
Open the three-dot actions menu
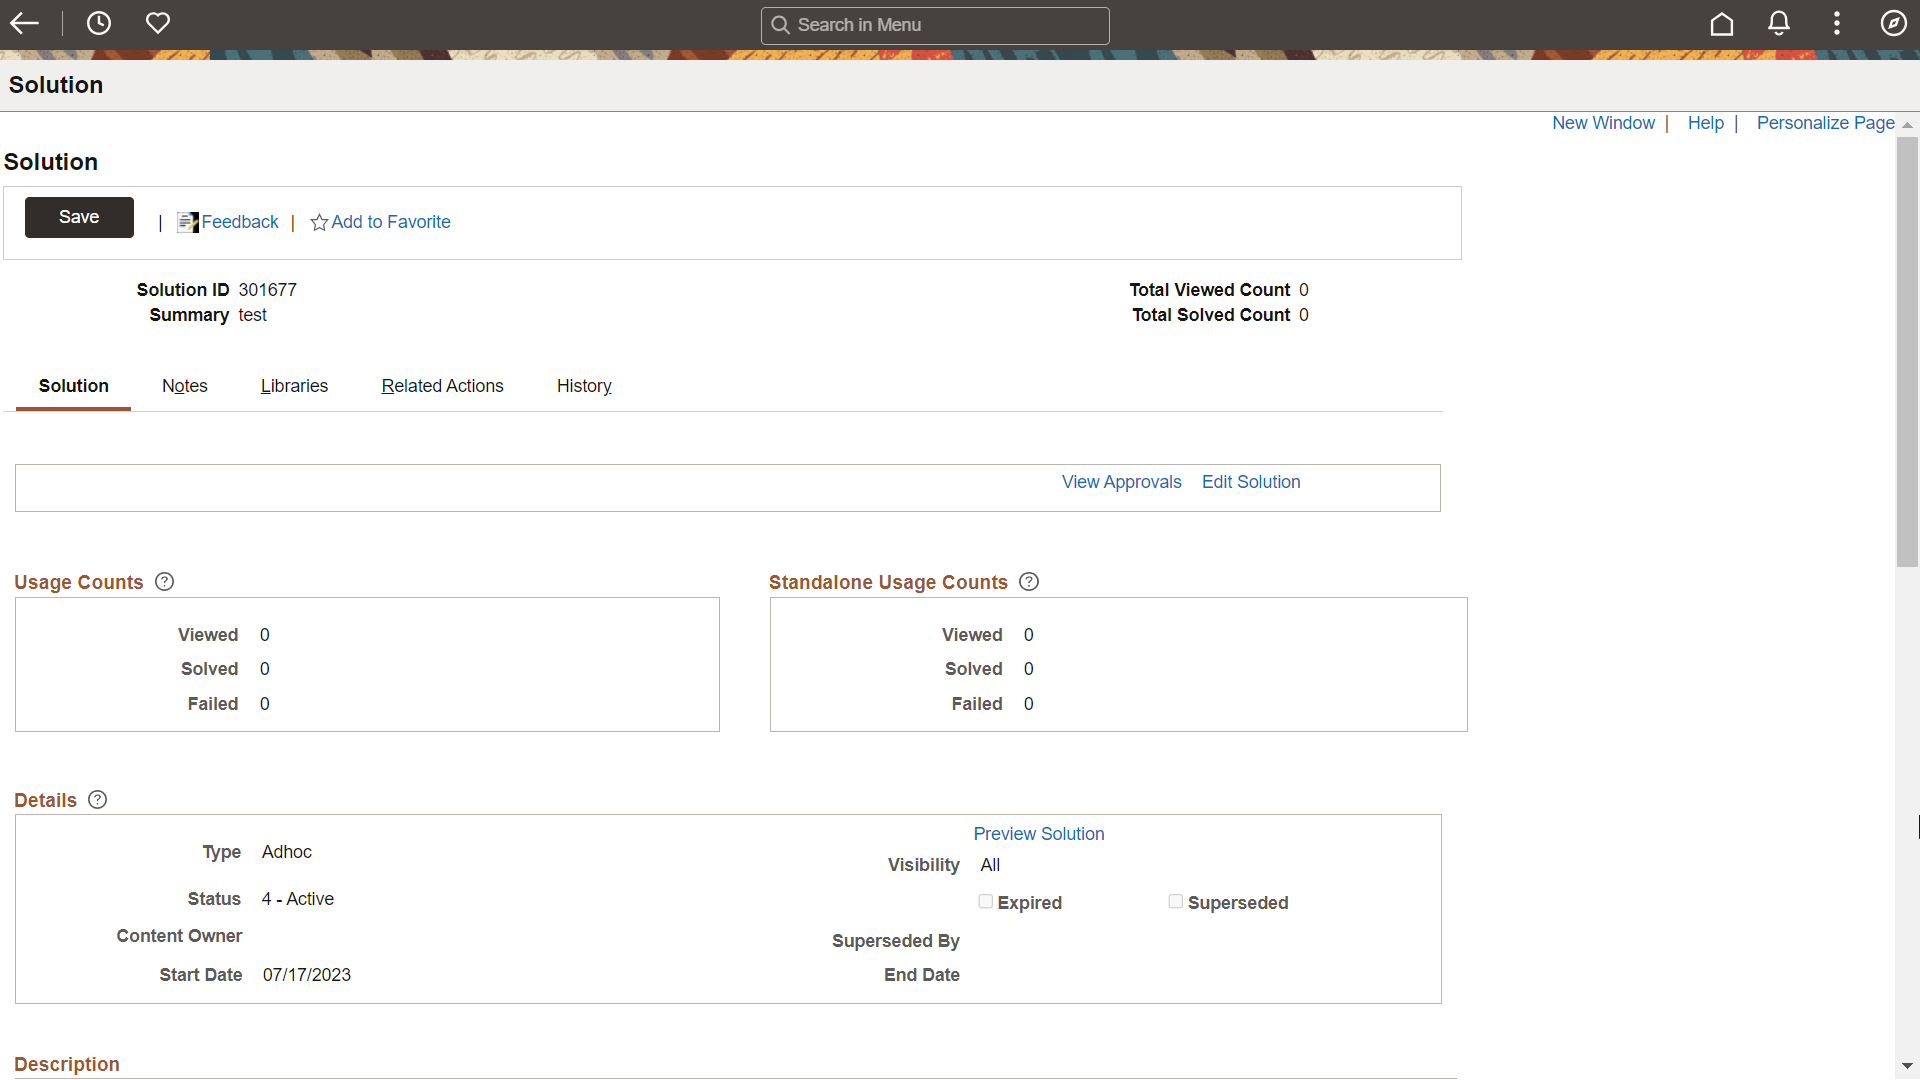click(1837, 24)
